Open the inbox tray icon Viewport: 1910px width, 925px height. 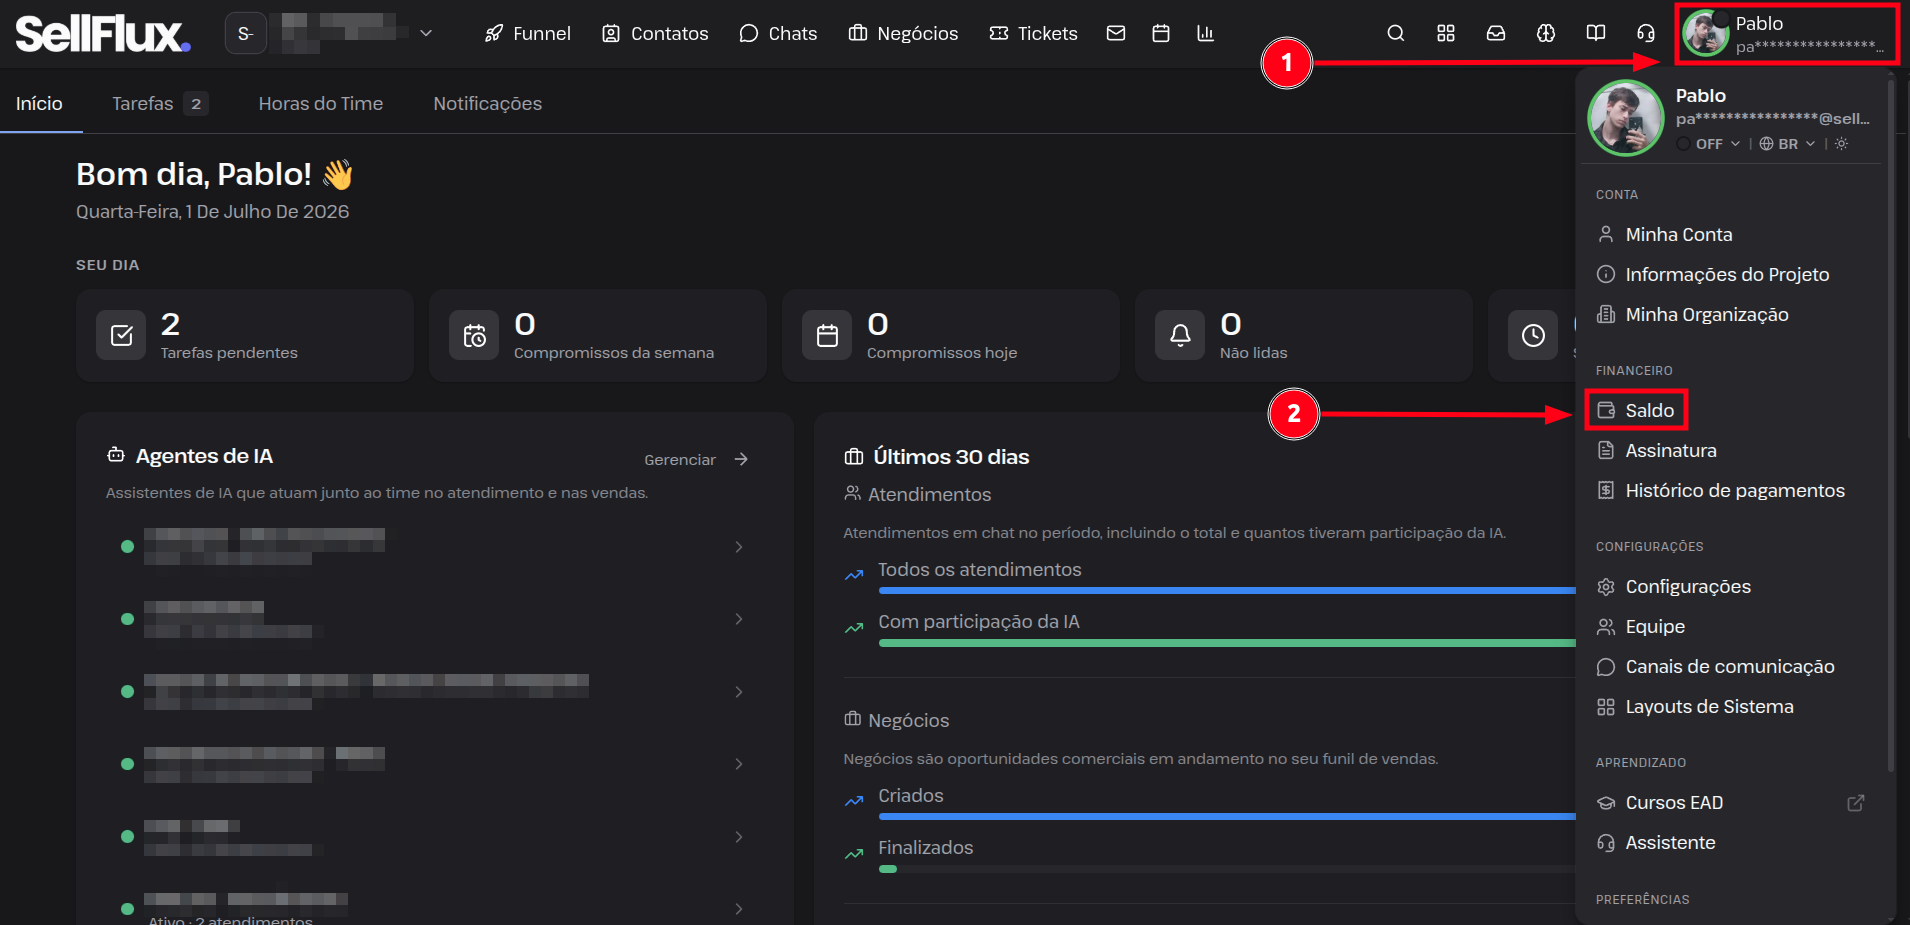pos(1495,33)
